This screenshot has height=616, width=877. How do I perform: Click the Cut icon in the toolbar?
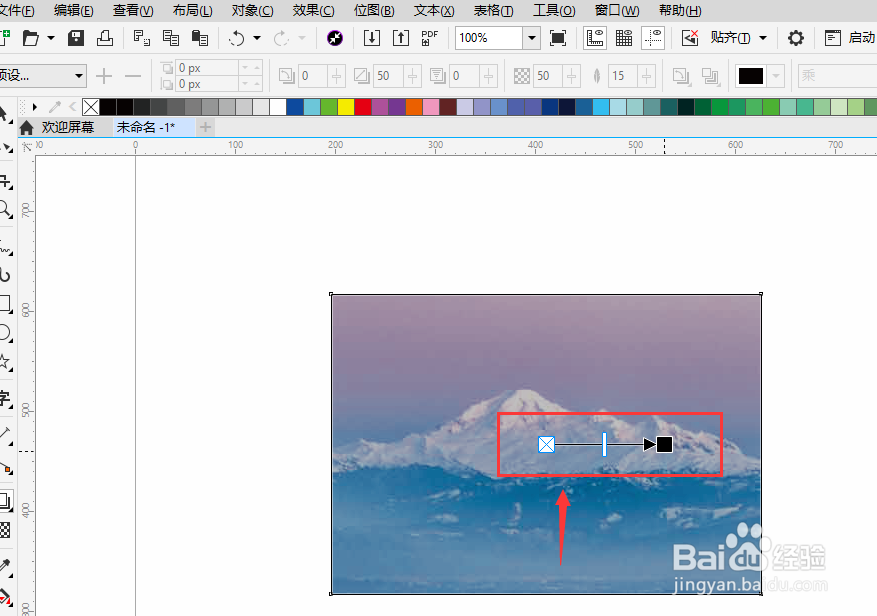tap(142, 38)
